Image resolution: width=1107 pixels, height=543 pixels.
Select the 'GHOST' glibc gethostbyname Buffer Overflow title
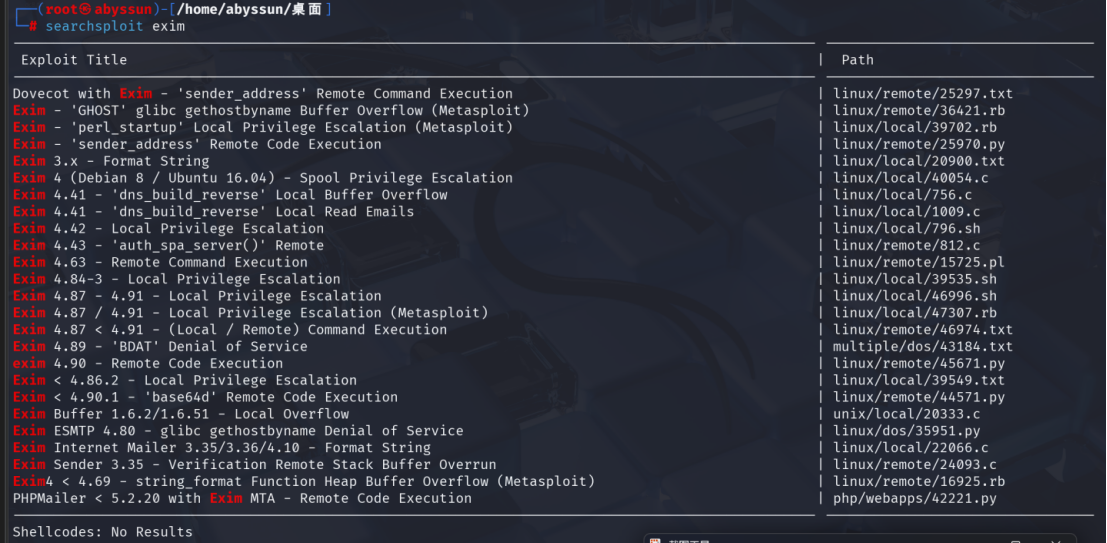pos(271,111)
